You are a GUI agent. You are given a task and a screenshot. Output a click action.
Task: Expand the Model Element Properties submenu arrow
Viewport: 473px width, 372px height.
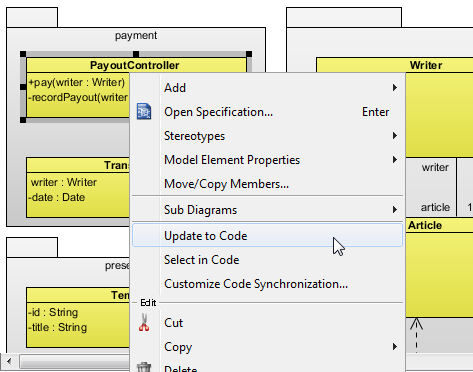pyautogui.click(x=395, y=160)
